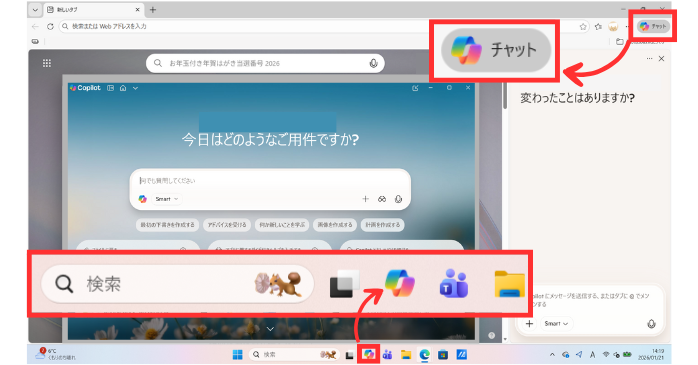698x365 pixels.
Task: Open the weather widget on taskbar
Action: click(56, 354)
